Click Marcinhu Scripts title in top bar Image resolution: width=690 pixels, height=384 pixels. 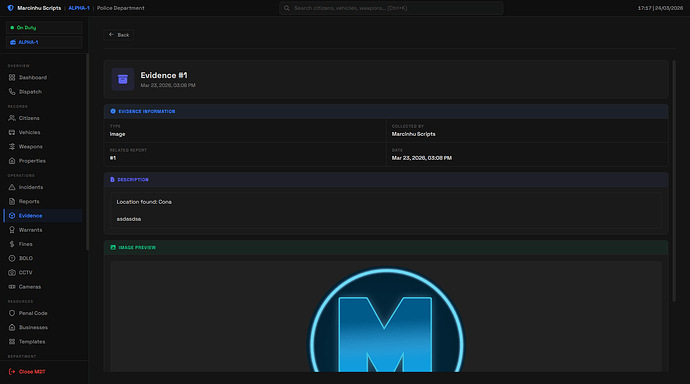click(39, 8)
